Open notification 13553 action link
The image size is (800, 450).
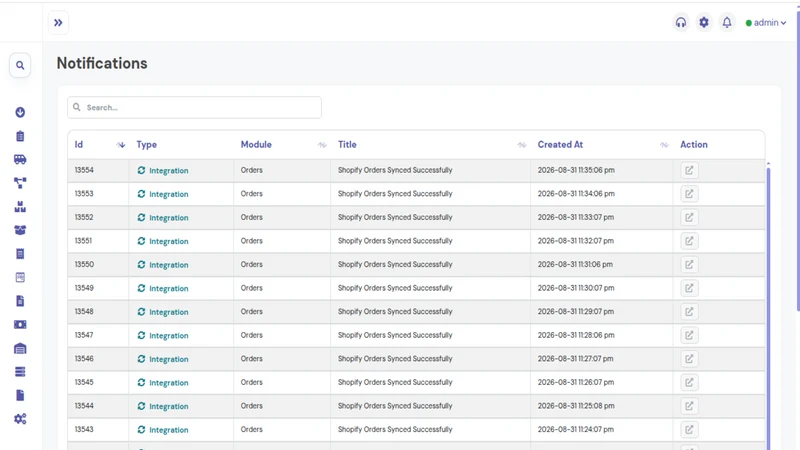(689, 194)
